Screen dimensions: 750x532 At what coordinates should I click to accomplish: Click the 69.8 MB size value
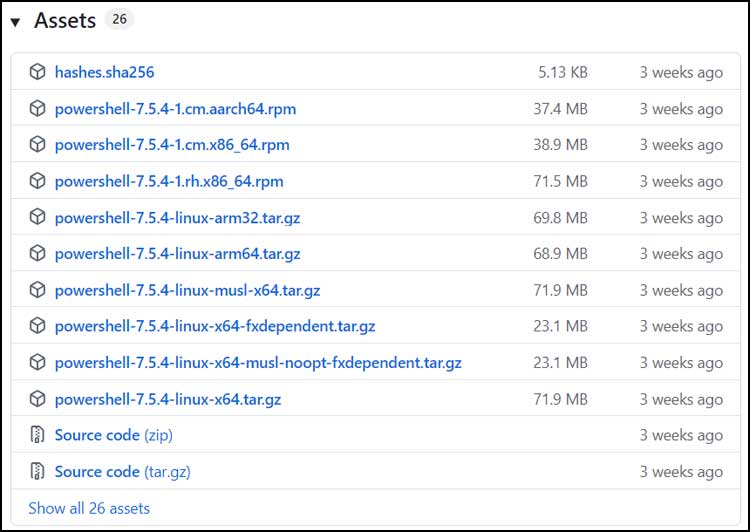click(561, 218)
